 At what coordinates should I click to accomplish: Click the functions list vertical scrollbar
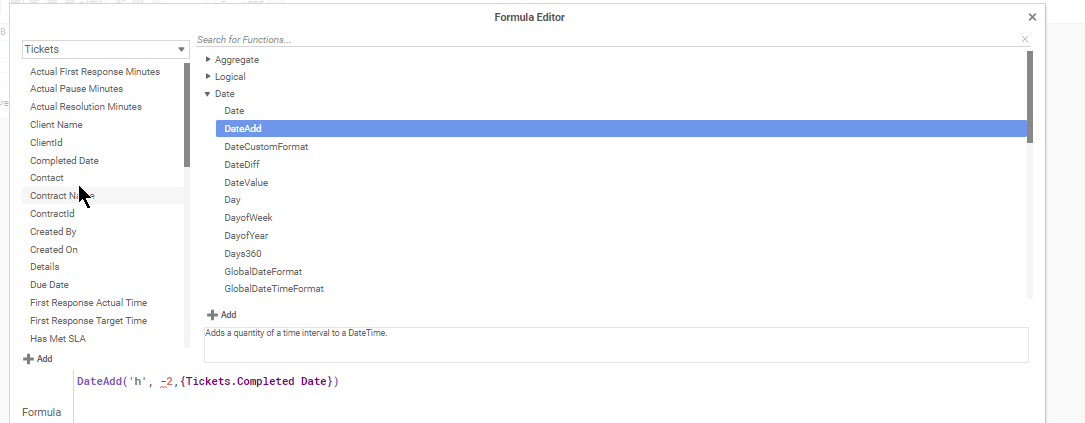[1030, 97]
